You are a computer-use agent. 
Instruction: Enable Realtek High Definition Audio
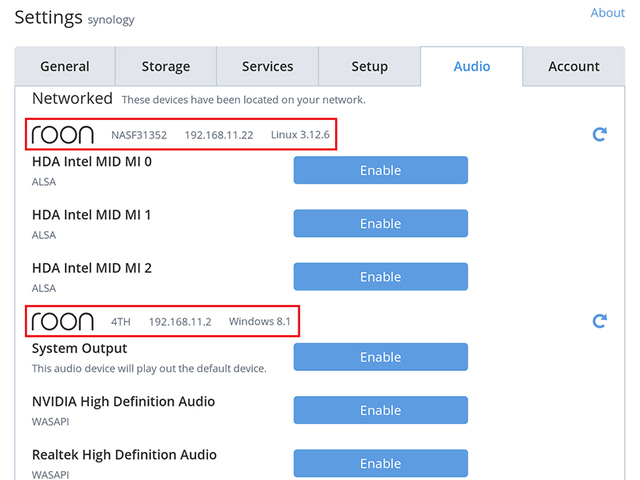click(380, 463)
